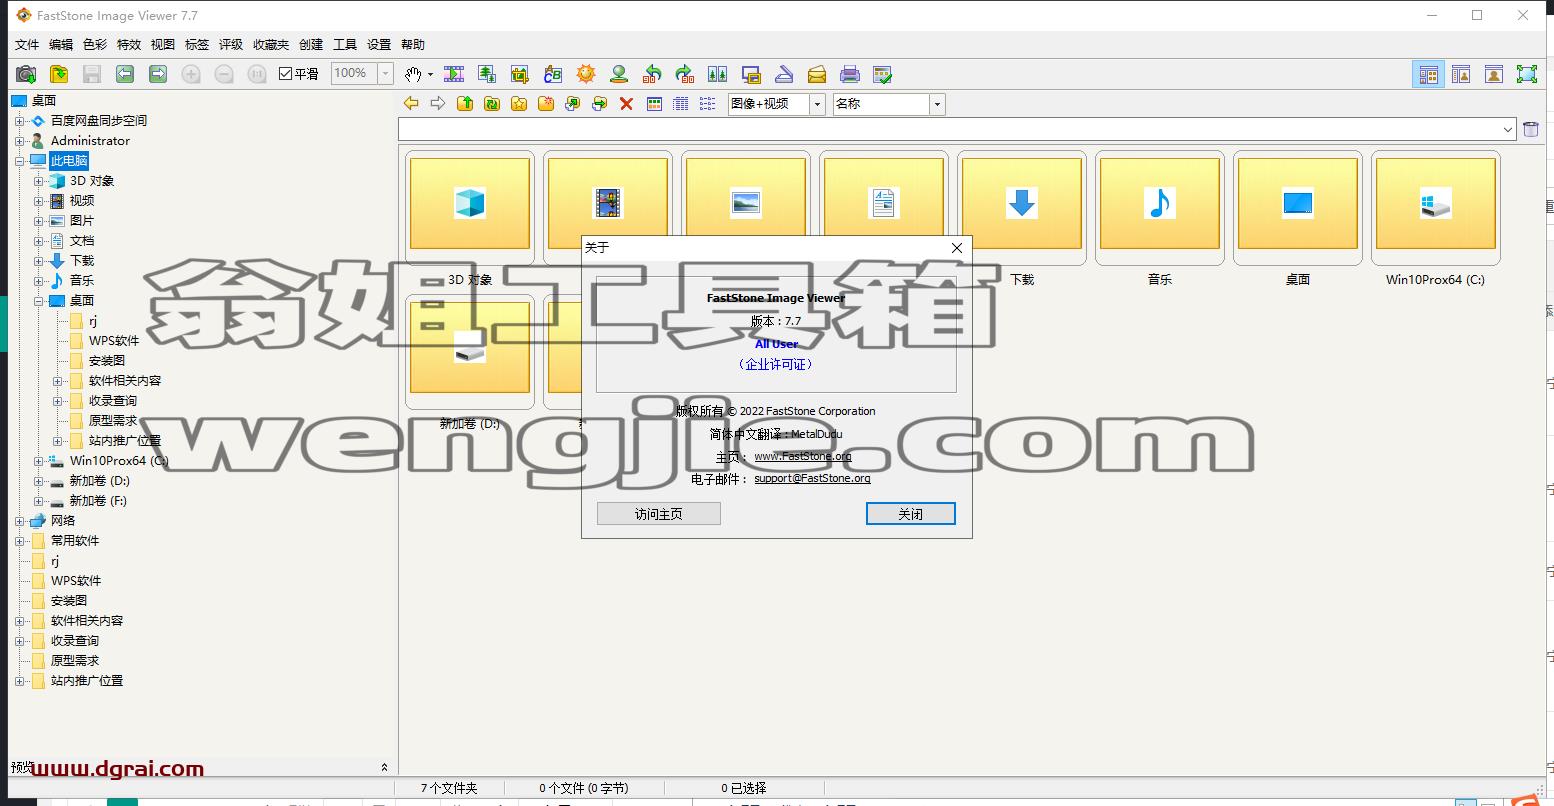Open the 特效 menu
This screenshot has height=806, width=1554.
pyautogui.click(x=129, y=45)
